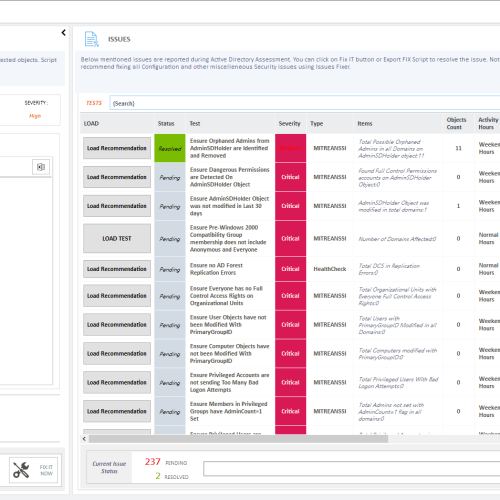This screenshot has width=500, height=500.
Task: Sort by the Items column header
Action: point(398,123)
